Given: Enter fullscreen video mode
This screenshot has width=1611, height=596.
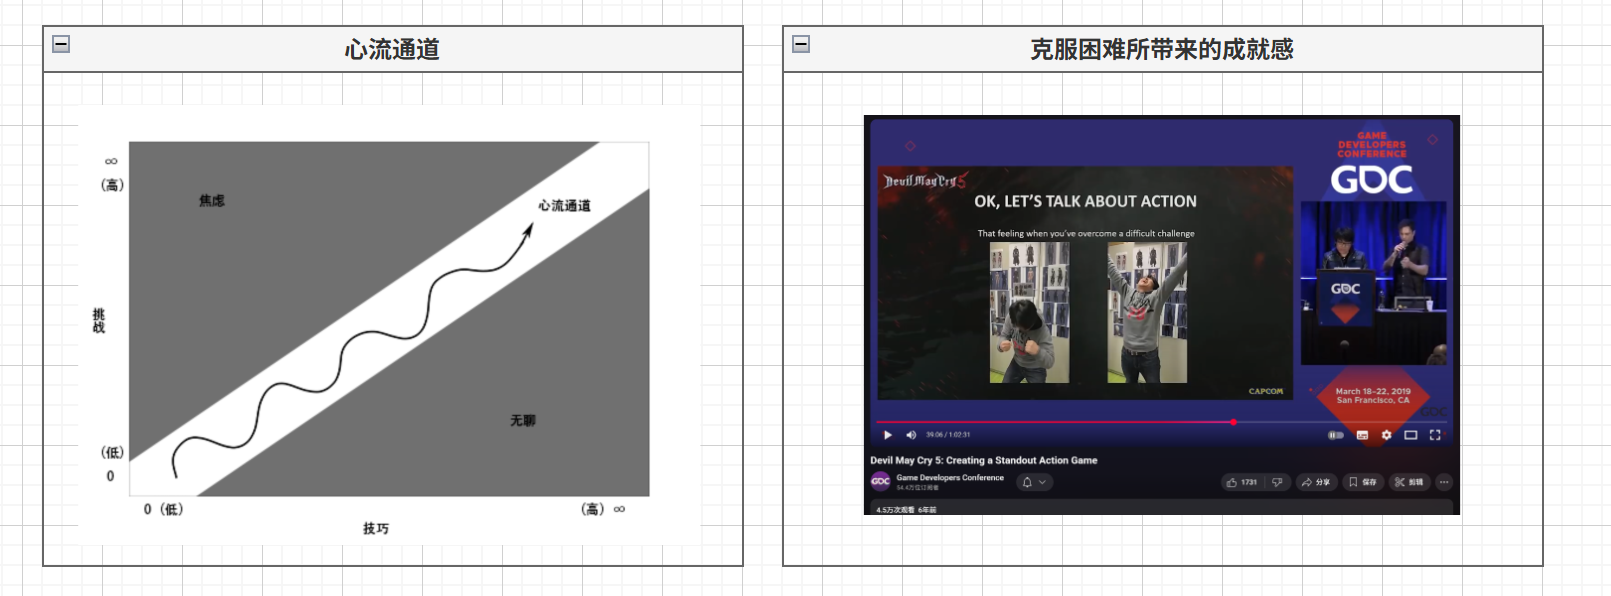Looking at the screenshot, I should click(1435, 435).
